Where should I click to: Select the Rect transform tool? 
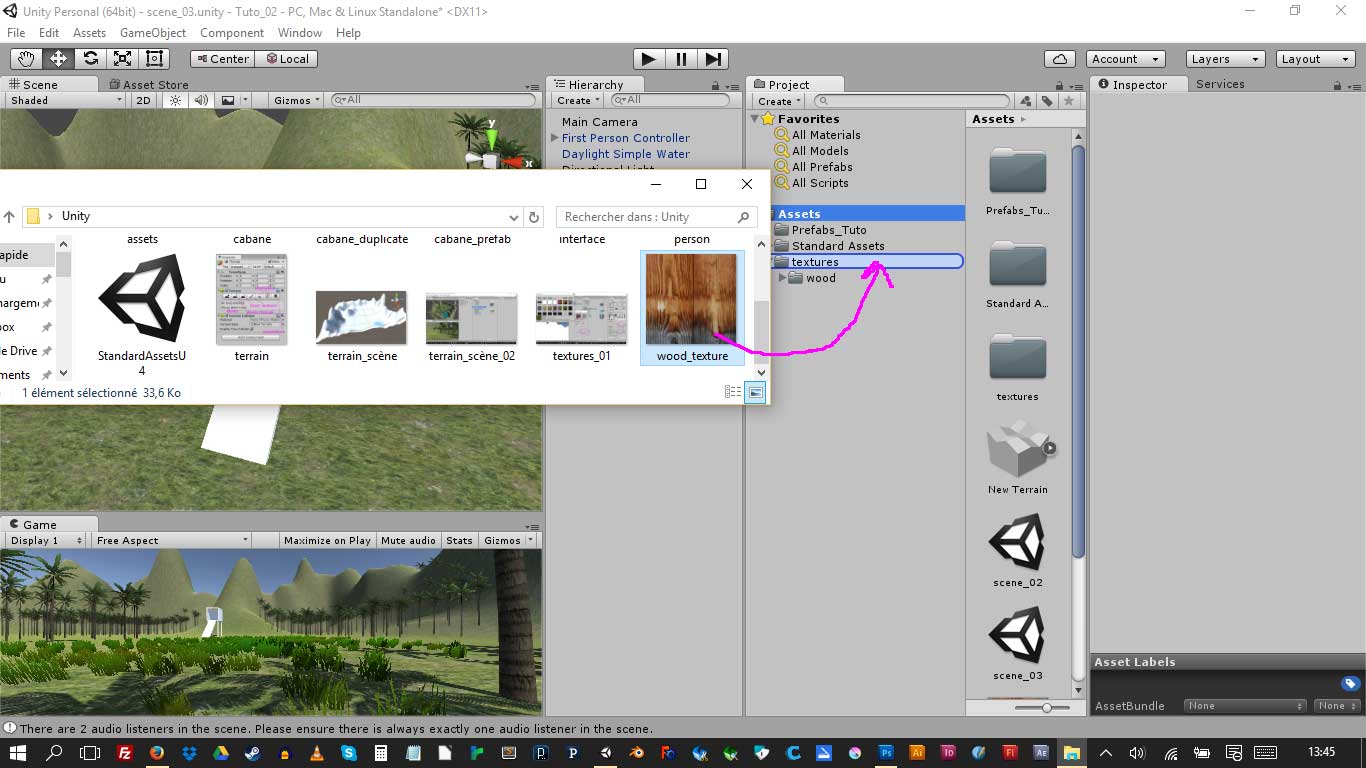coord(154,59)
